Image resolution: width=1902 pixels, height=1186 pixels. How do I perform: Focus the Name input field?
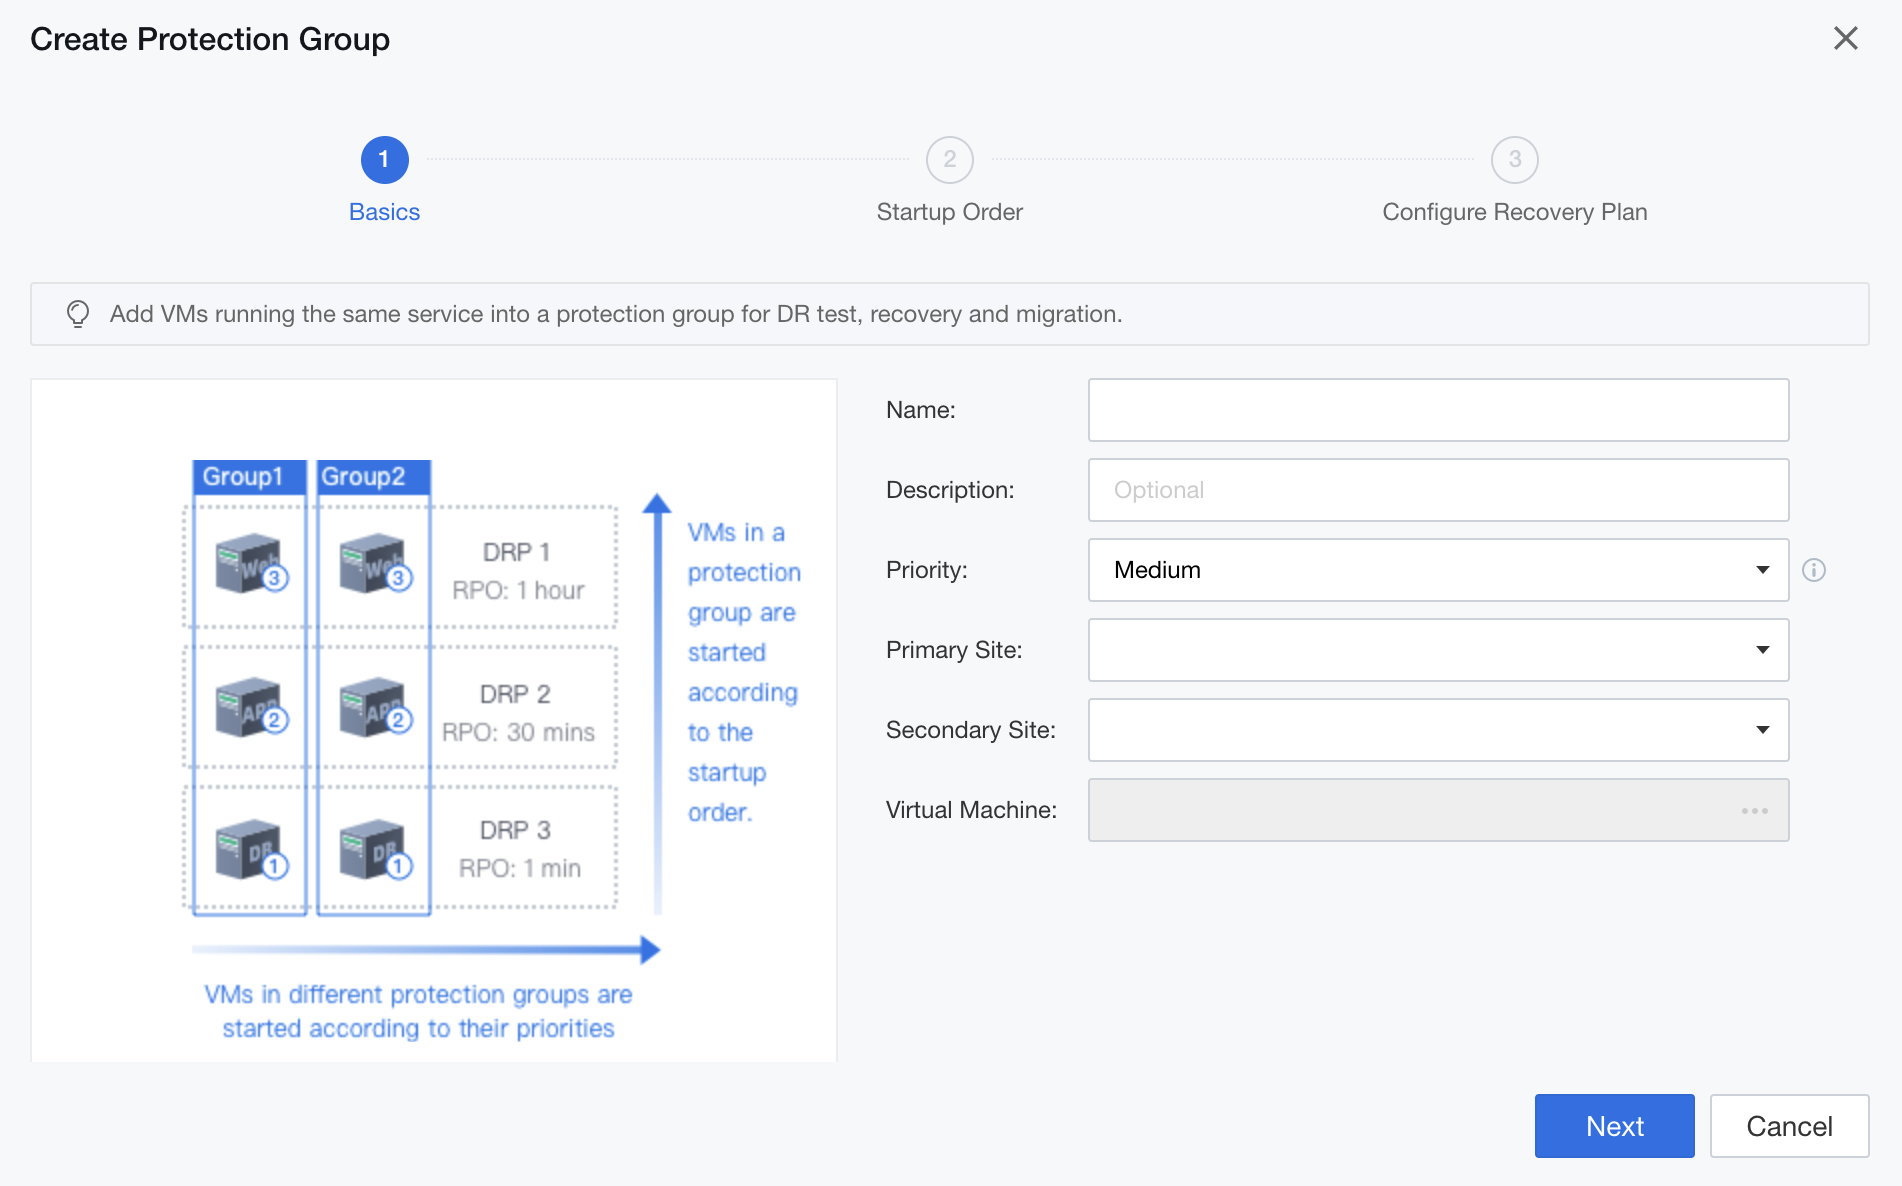(1438, 410)
